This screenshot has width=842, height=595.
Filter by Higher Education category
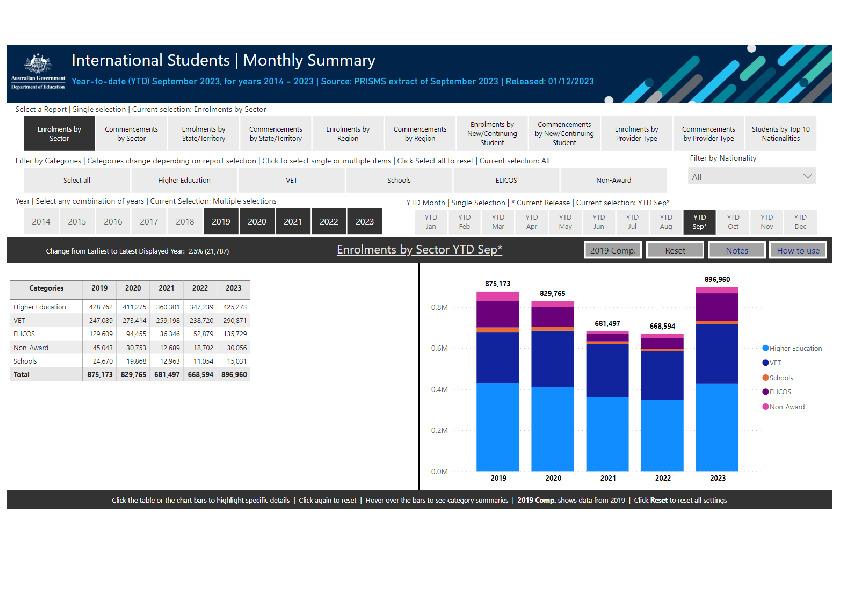(184, 180)
